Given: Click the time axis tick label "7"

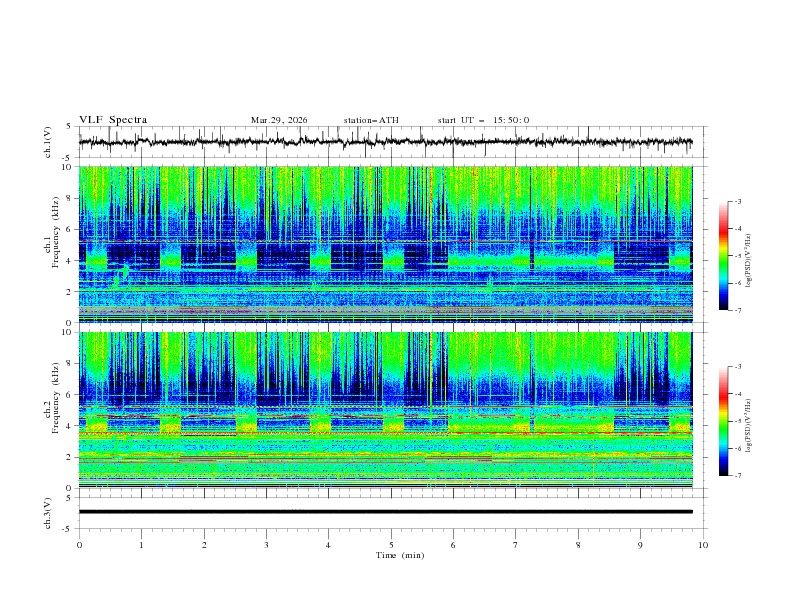Looking at the screenshot, I should tap(516, 545).
